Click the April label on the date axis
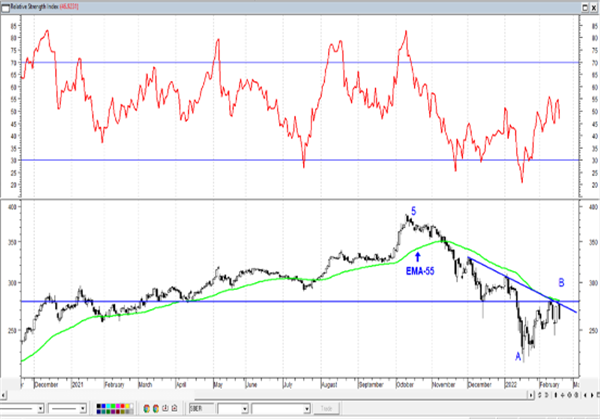This screenshot has height=419, width=600. point(181,385)
